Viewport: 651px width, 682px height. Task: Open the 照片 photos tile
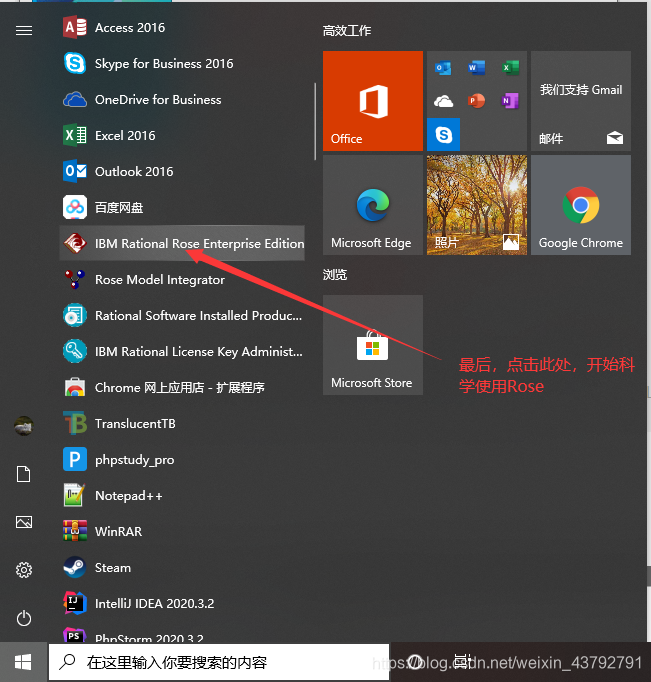477,205
